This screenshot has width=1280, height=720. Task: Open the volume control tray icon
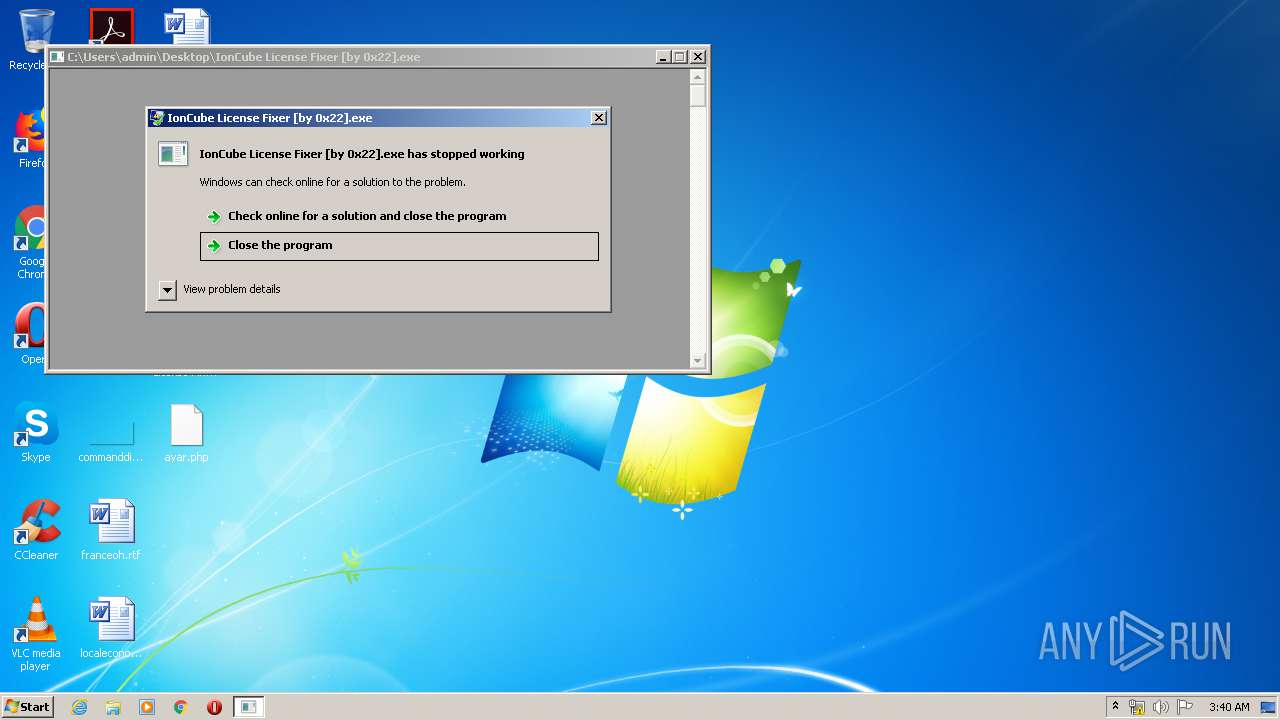[1160, 707]
